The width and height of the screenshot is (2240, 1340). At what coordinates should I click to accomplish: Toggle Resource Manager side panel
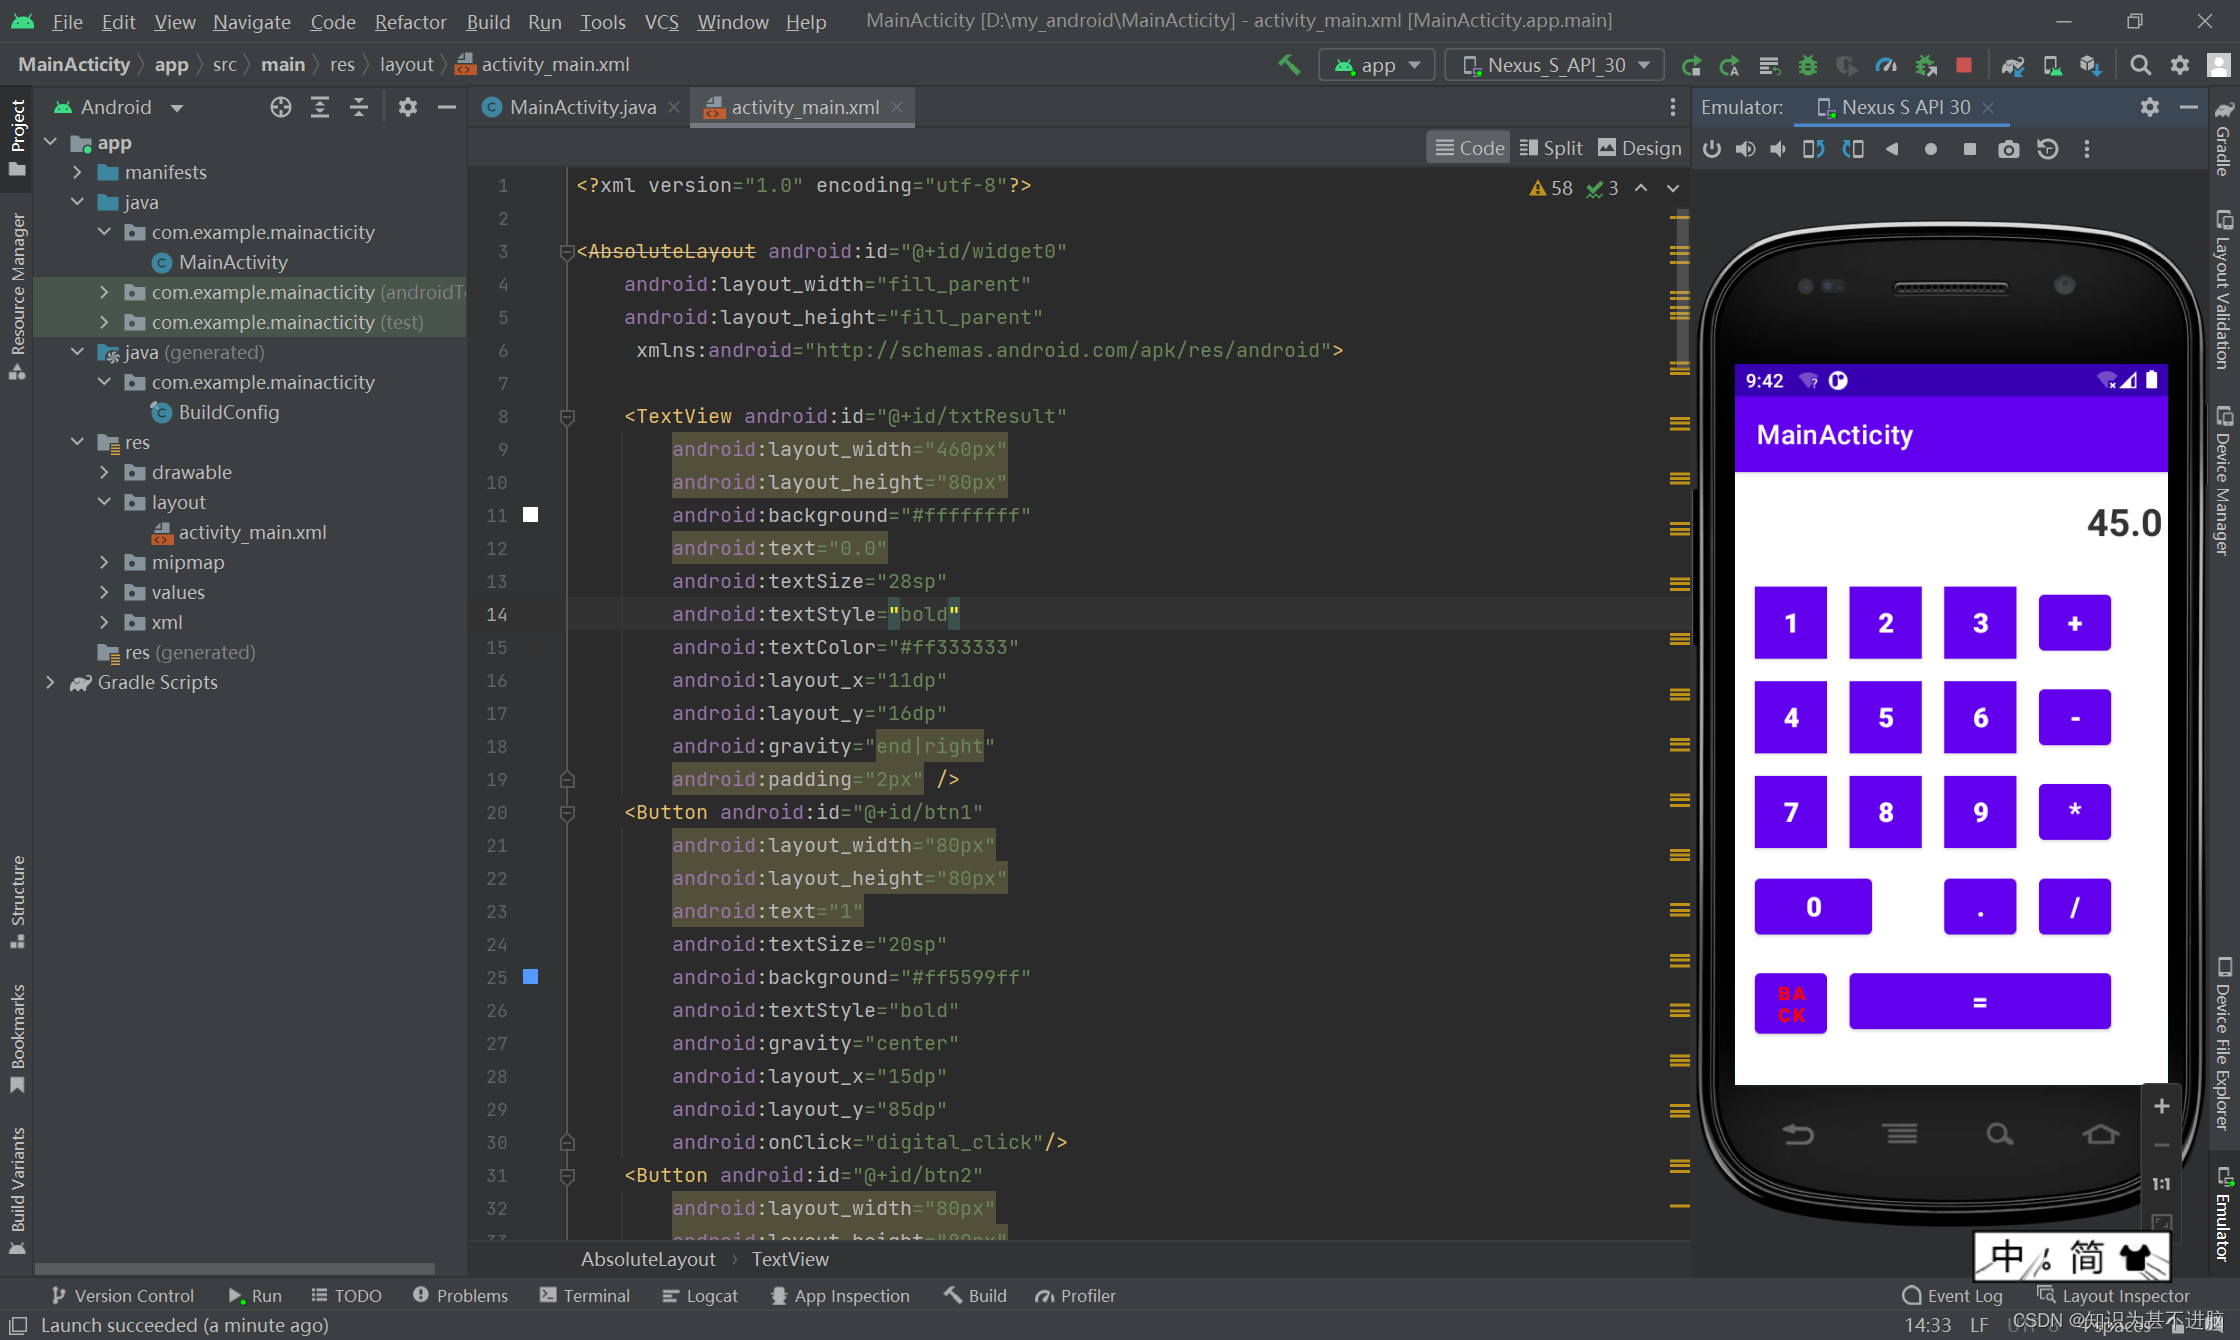coord(17,296)
